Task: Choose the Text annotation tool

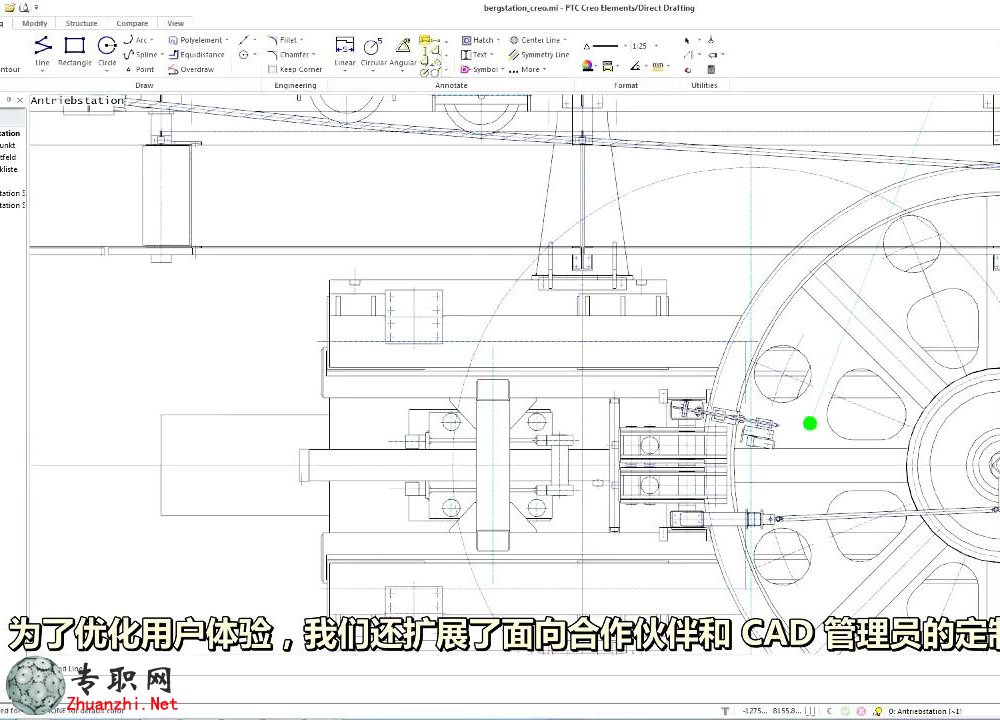Action: [474, 54]
